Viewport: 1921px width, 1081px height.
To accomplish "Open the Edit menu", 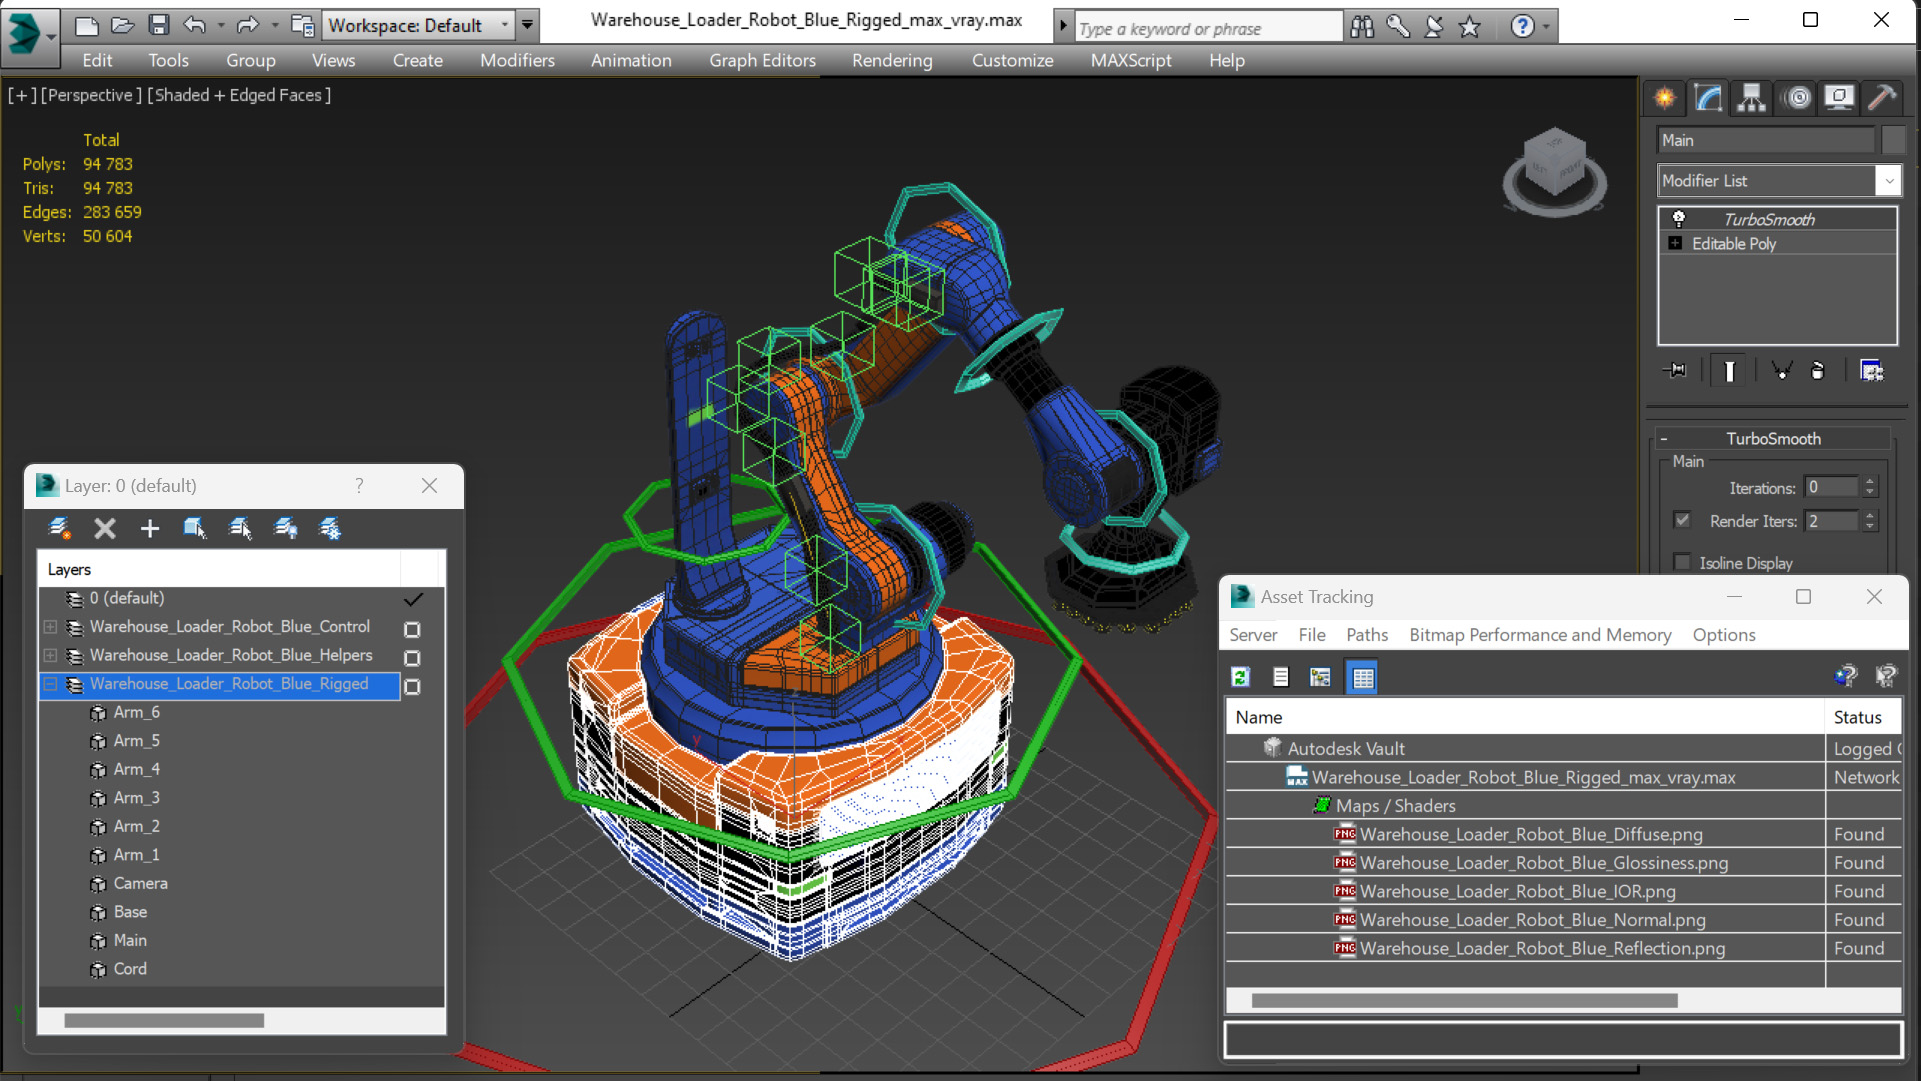I will point(97,60).
